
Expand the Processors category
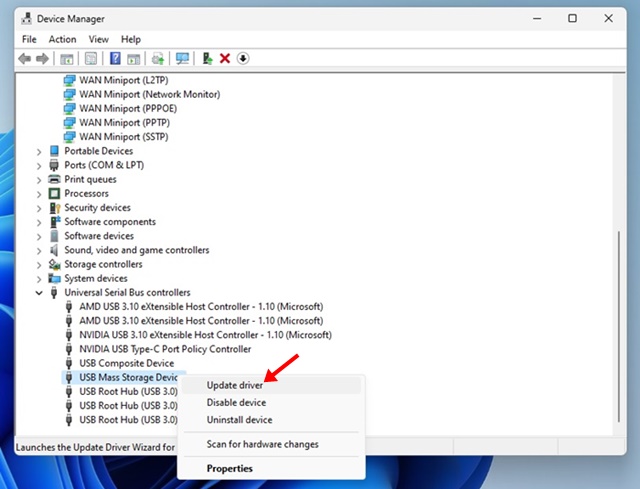point(40,193)
